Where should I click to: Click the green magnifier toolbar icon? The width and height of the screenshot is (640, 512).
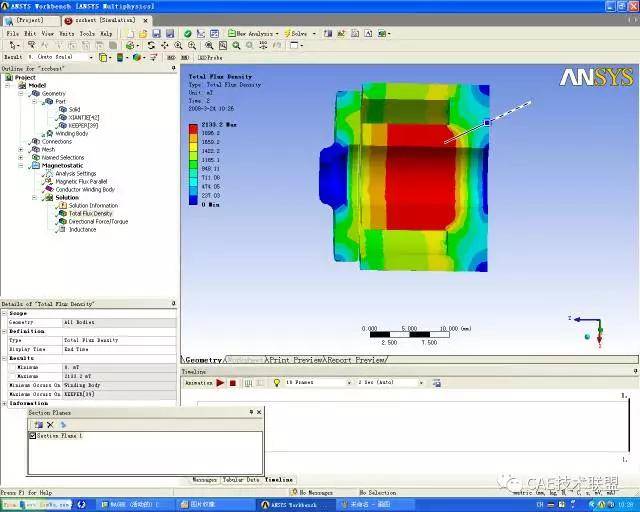pyautogui.click(x=236, y=45)
